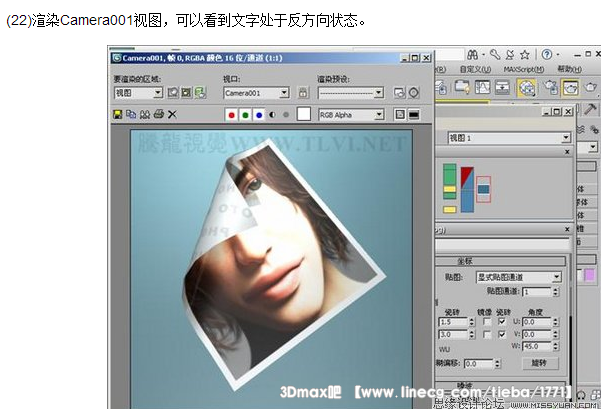Image resolution: width=601 pixels, height=409 pixels.
Task: Uncheck U tile checkbox
Action: 502,322
